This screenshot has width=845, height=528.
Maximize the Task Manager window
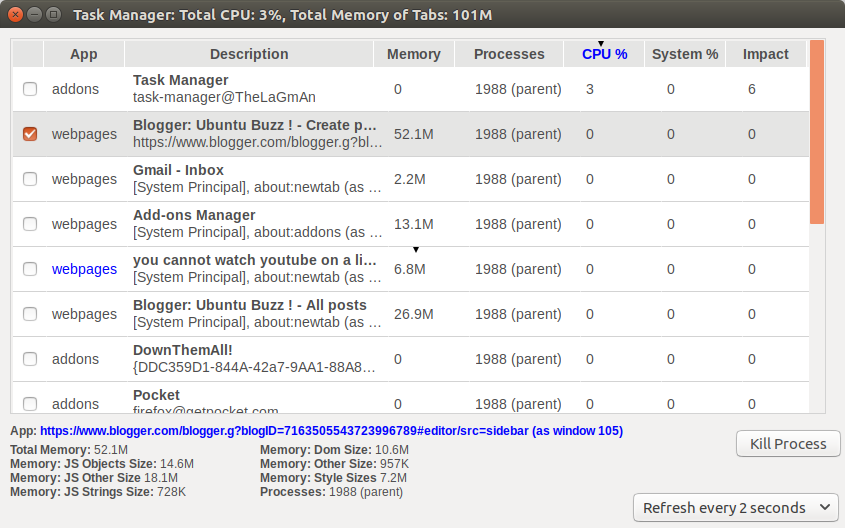tap(53, 15)
